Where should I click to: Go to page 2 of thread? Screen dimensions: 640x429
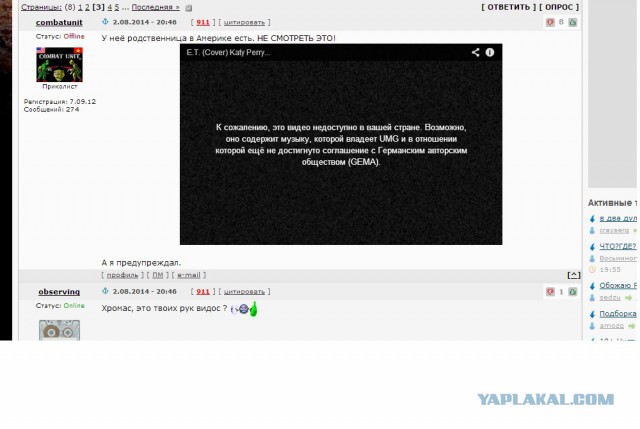tap(87, 7)
